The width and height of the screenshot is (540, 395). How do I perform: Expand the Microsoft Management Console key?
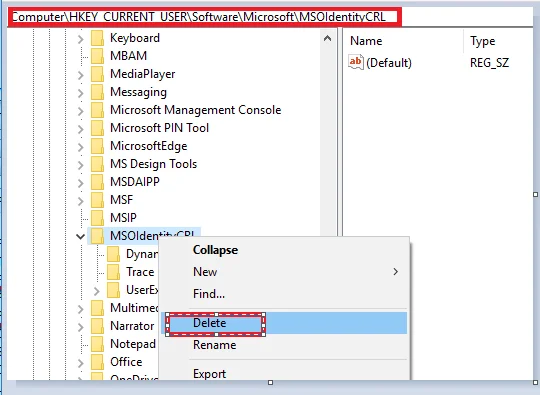pos(81,111)
